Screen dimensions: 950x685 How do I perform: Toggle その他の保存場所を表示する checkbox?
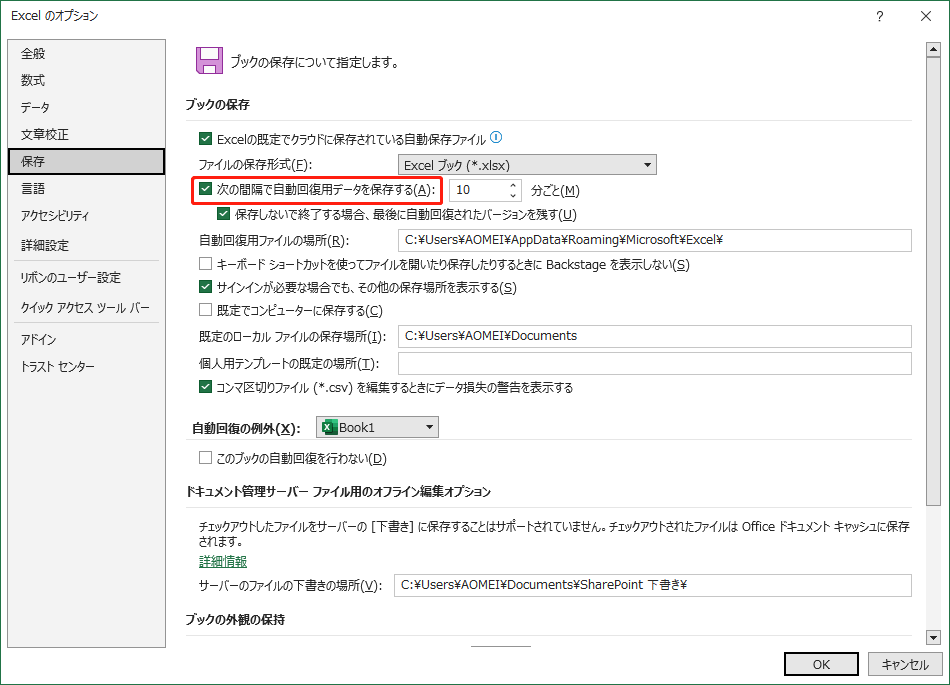pyautogui.click(x=205, y=287)
